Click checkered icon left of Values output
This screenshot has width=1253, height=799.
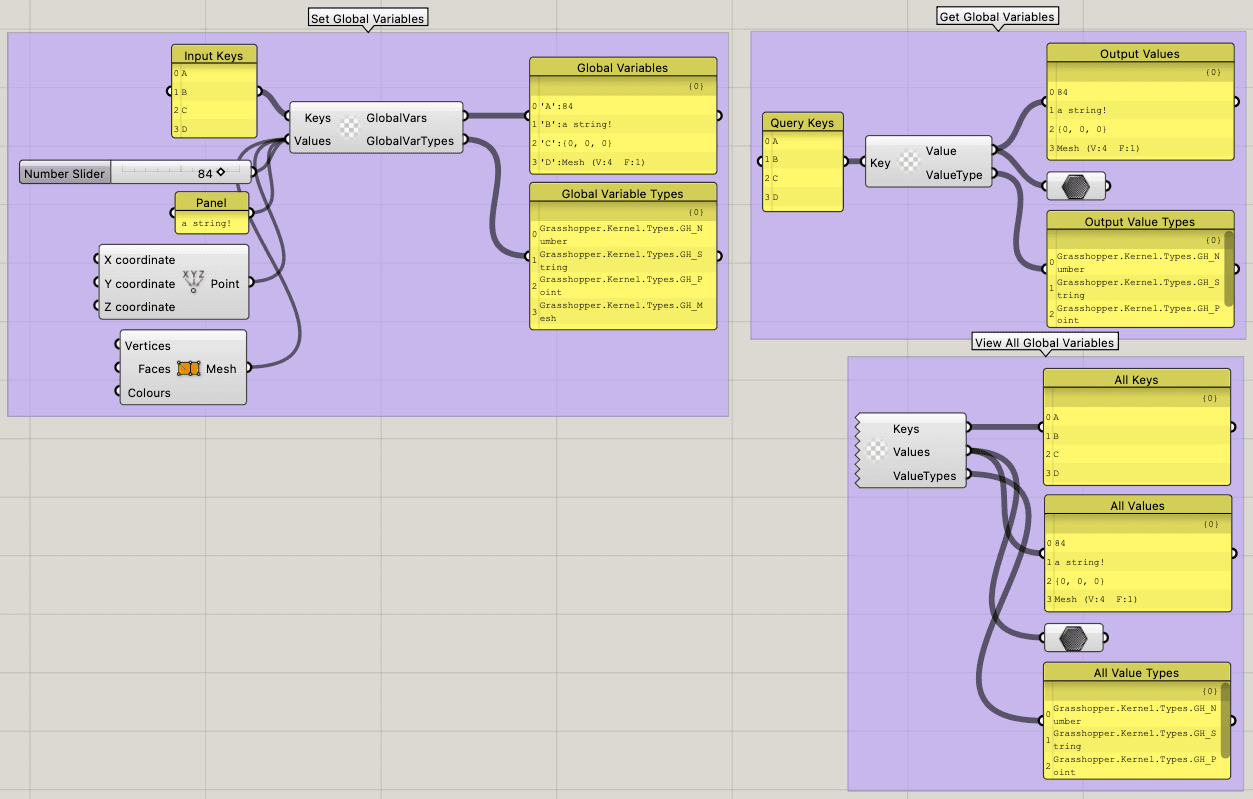(x=876, y=452)
